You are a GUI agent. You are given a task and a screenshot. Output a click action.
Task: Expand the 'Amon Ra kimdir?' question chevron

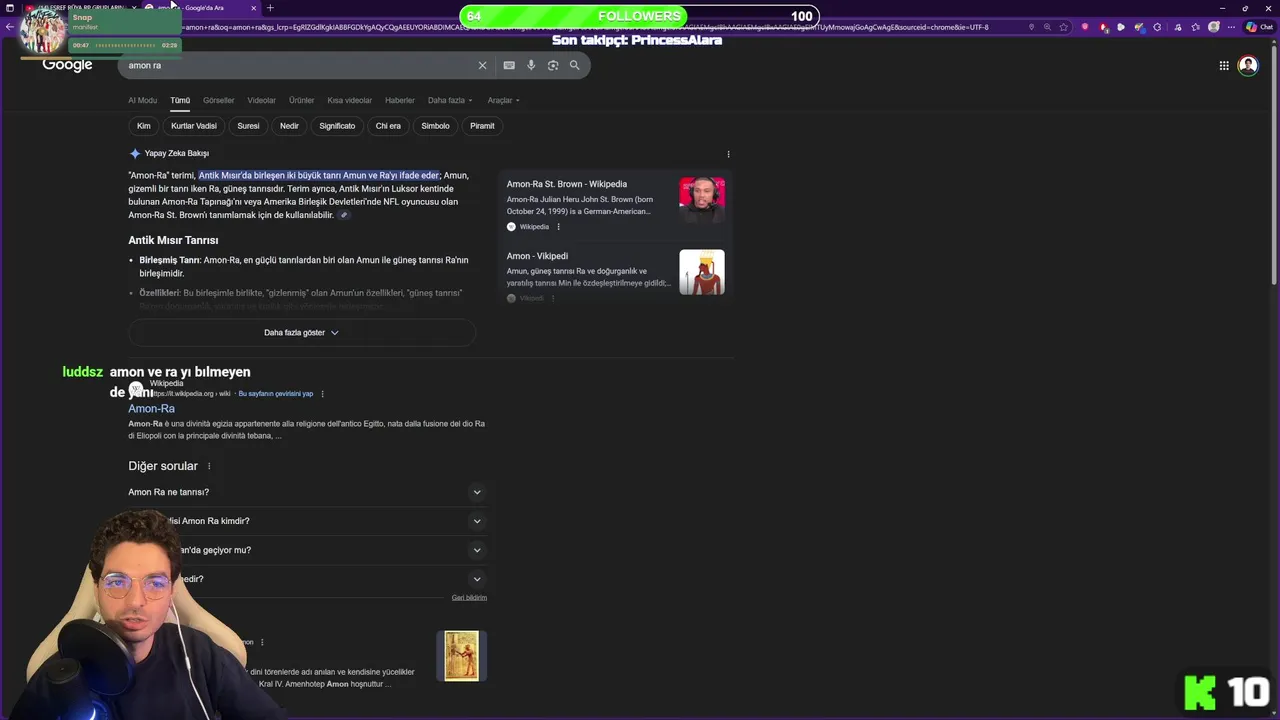477,521
